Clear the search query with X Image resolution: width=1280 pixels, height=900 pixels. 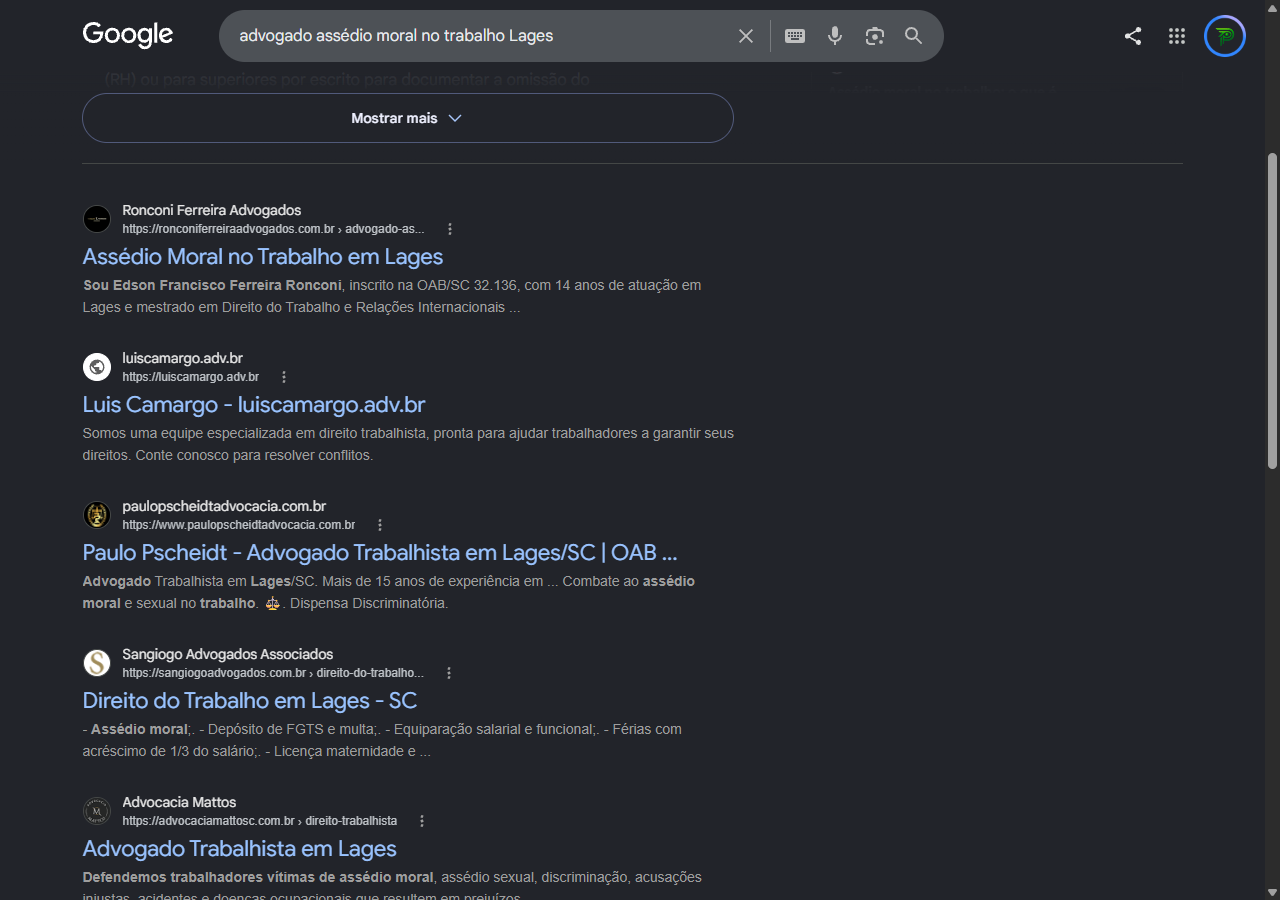[746, 36]
